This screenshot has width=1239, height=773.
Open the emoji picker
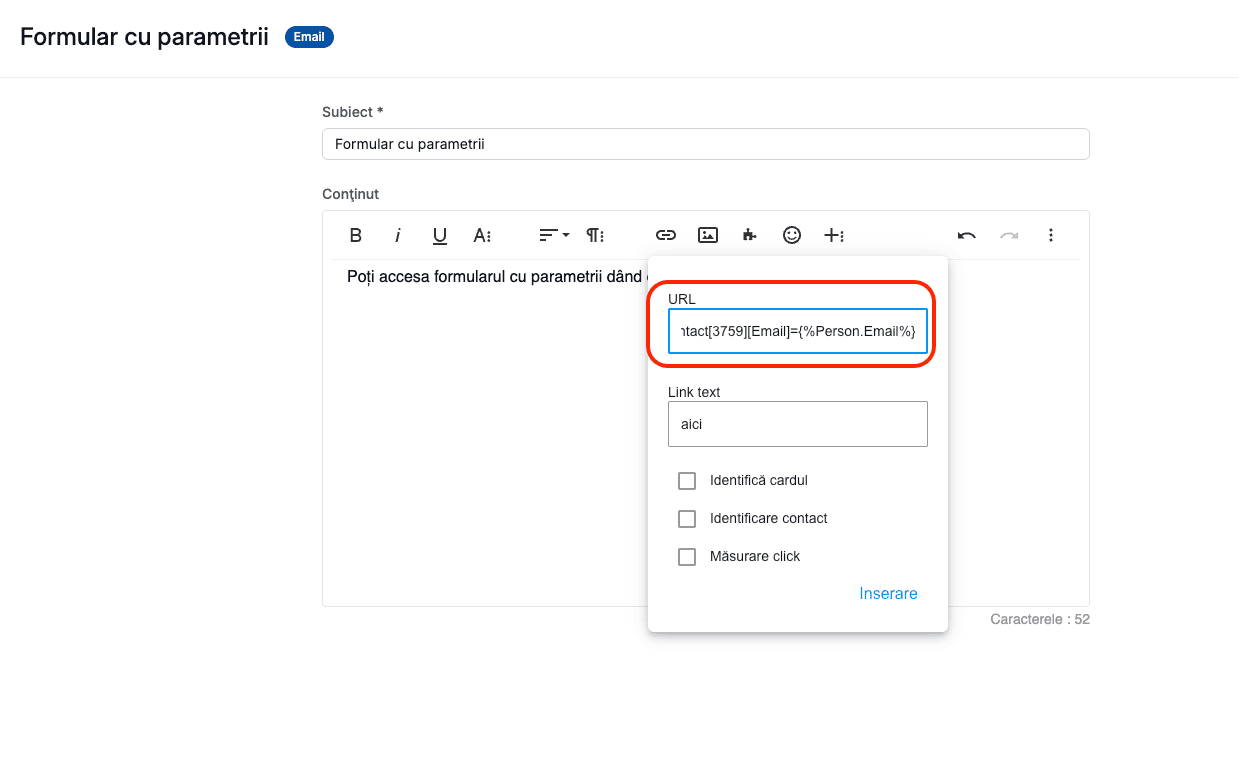click(x=792, y=235)
